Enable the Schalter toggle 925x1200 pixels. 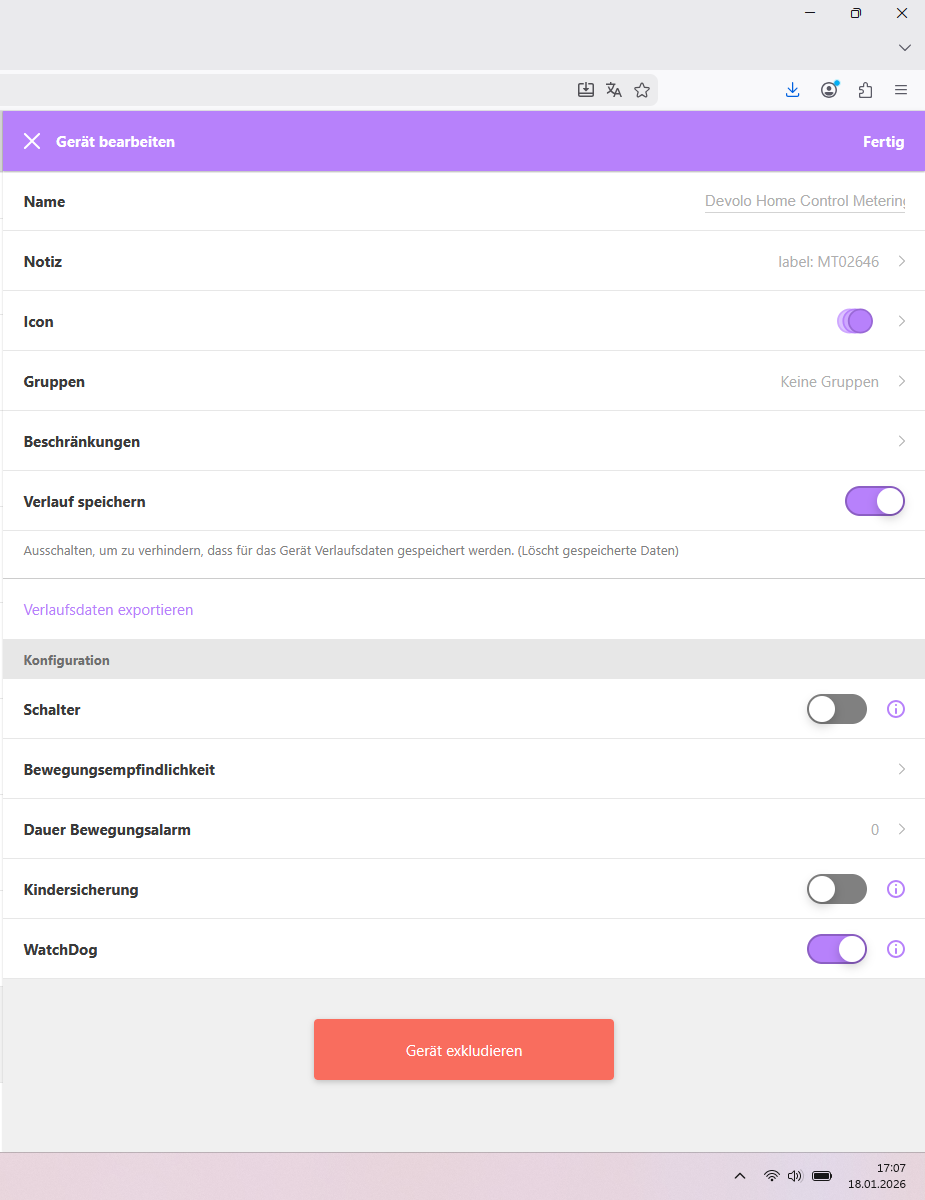pos(837,709)
